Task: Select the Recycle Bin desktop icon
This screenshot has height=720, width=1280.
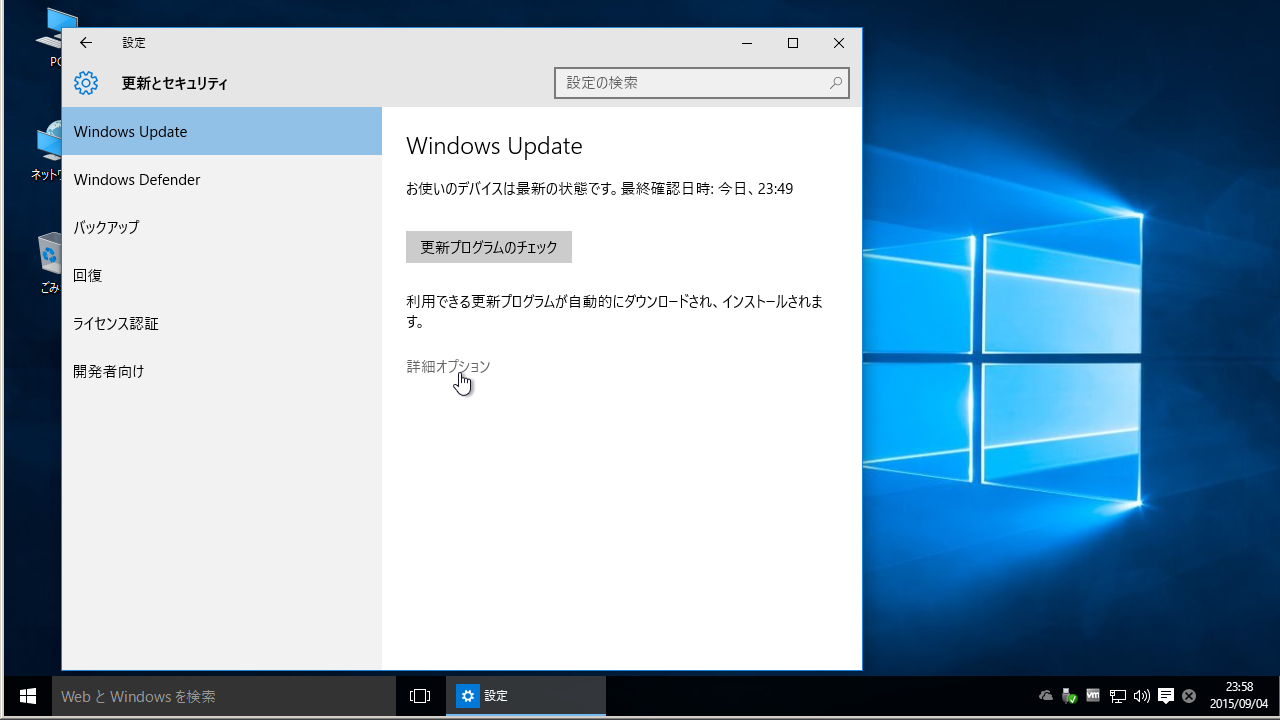Action: coord(50,263)
